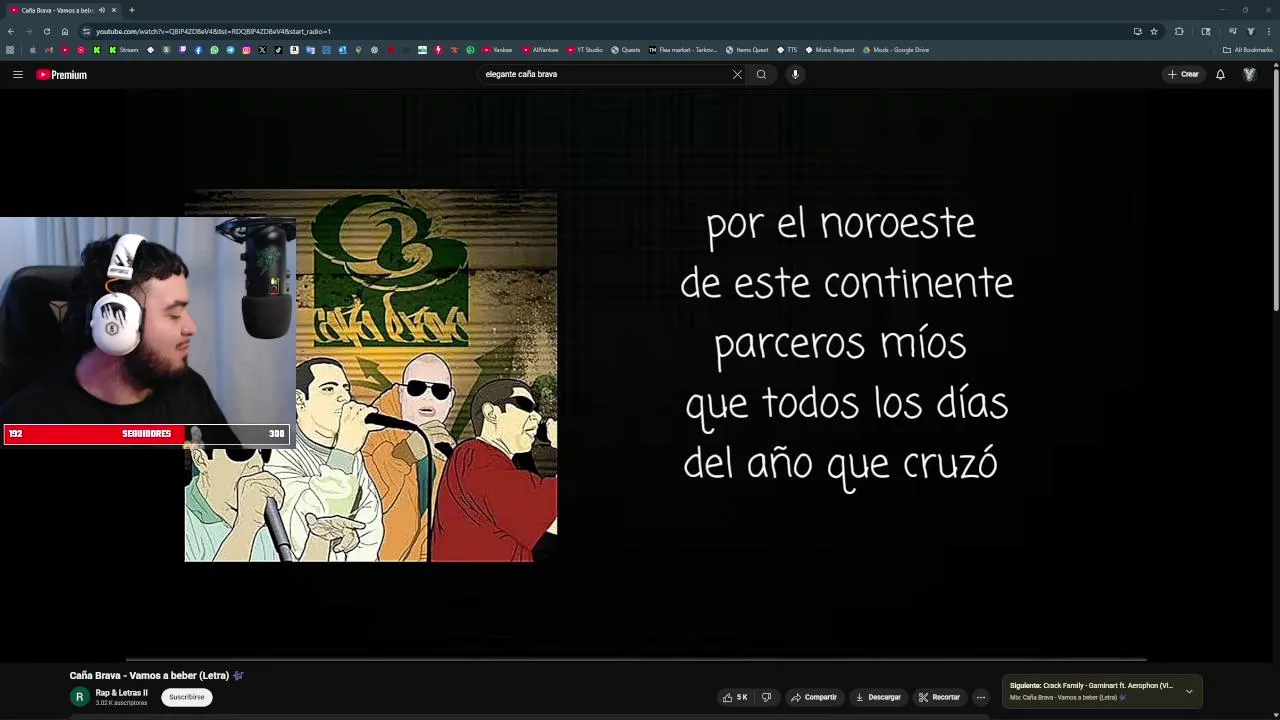Open the X (Twitter) bookmark icon
Image resolution: width=1280 pixels, height=720 pixels.
tap(262, 50)
